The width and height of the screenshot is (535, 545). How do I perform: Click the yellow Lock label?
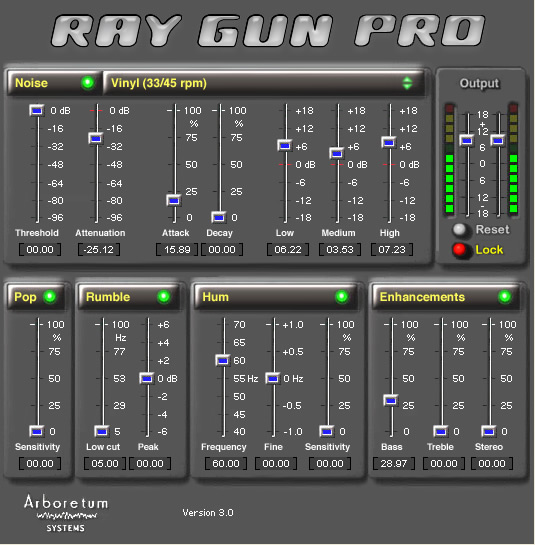[489, 250]
